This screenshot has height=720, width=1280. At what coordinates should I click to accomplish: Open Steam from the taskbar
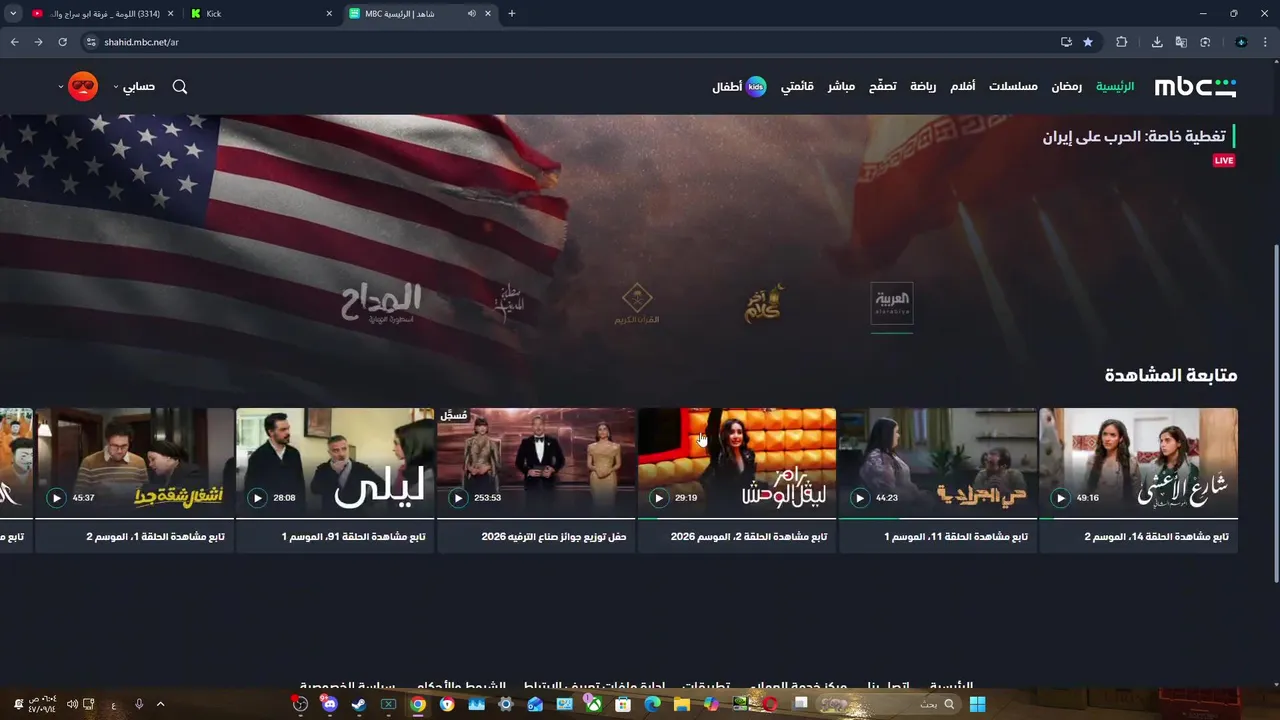coord(359,704)
